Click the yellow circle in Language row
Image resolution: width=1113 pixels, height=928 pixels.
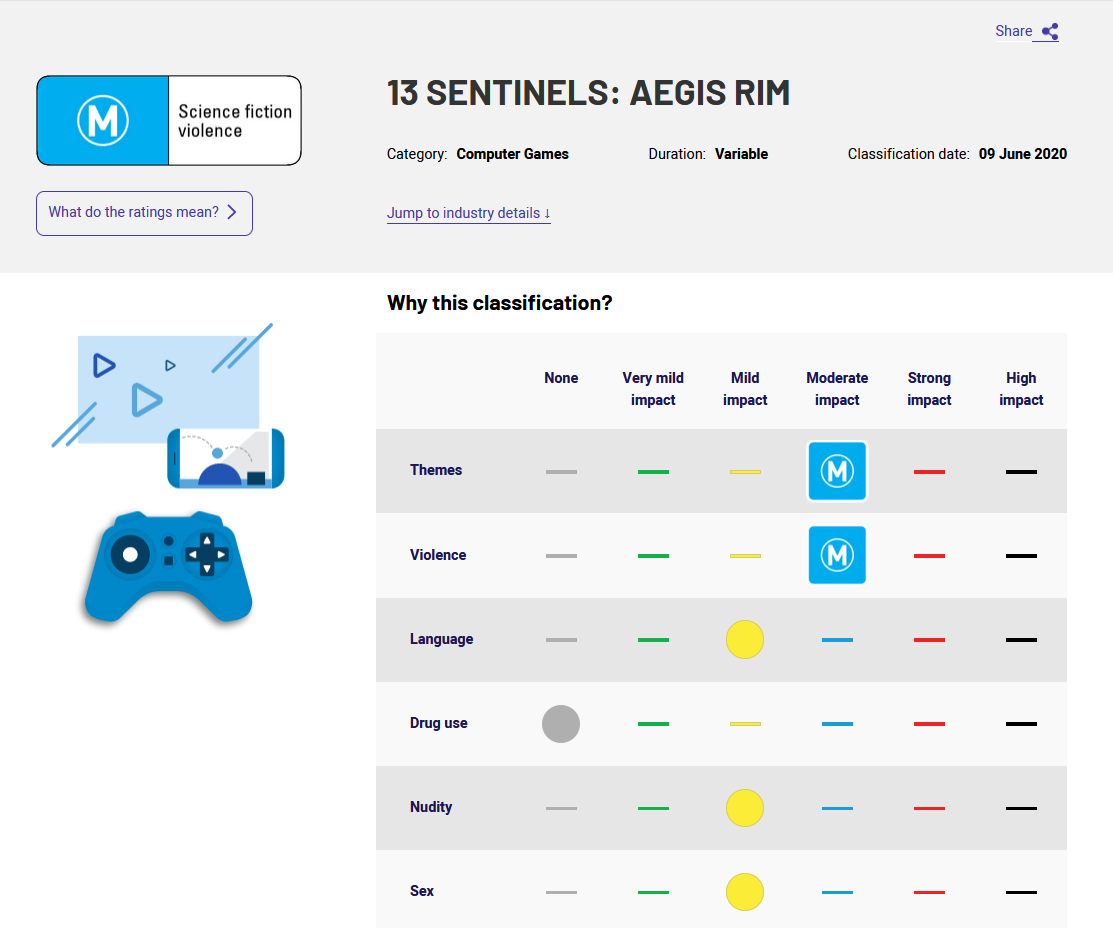745,640
